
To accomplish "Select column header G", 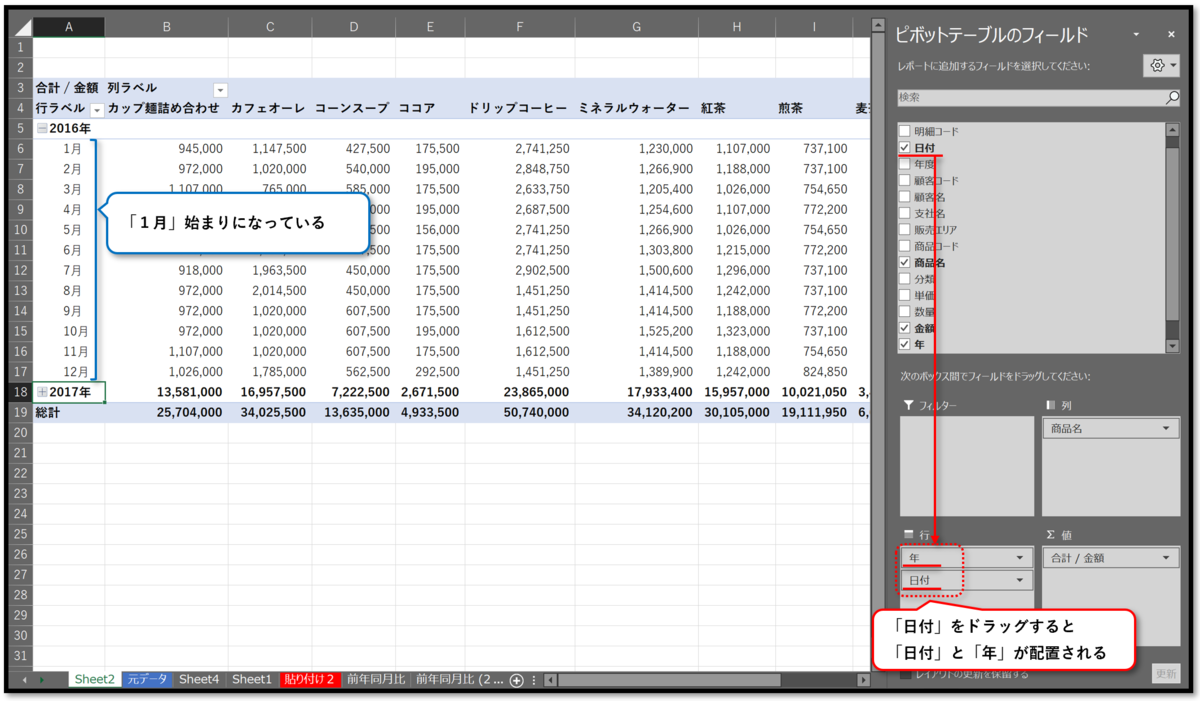I will click(636, 28).
